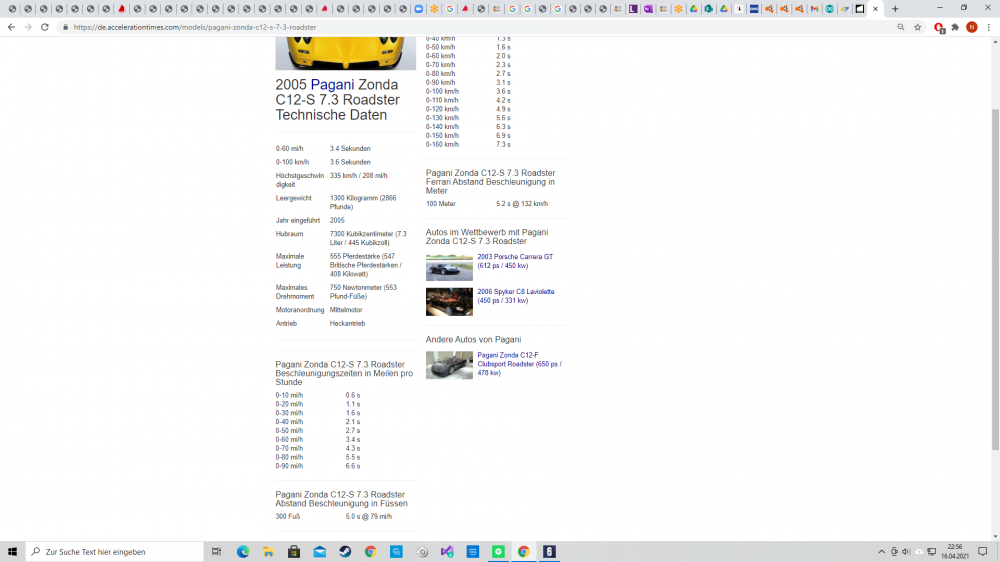Screen dimensions: 1000x562
Task: Open Pagani Zonda C12-F Clubsport Roadster link
Action: (x=519, y=364)
